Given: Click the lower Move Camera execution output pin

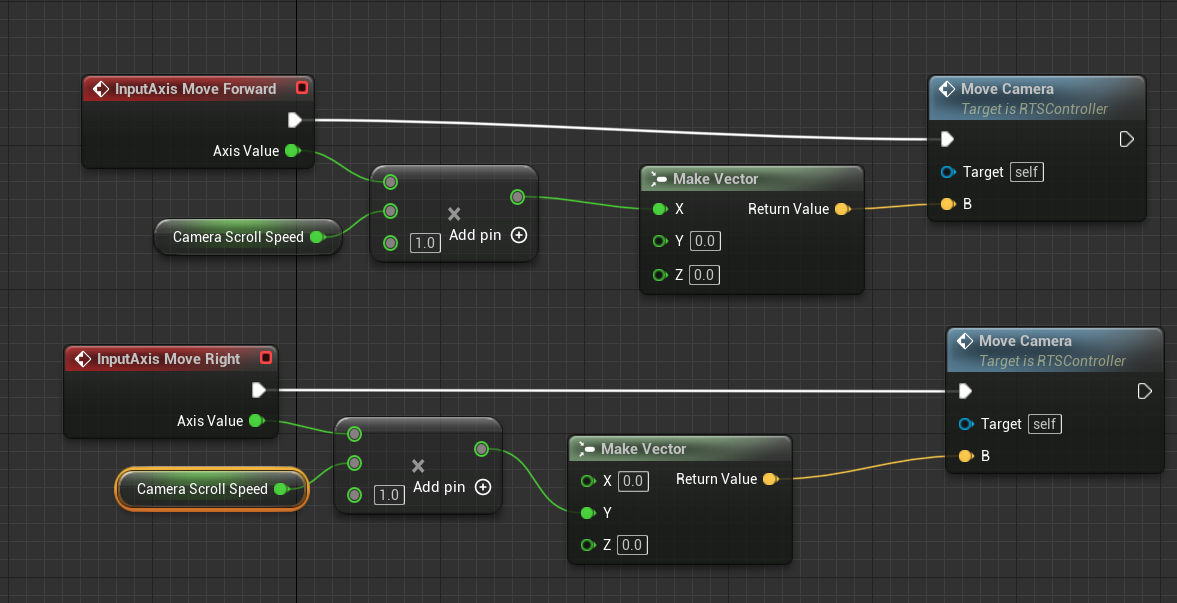Looking at the screenshot, I should pyautogui.click(x=1145, y=390).
